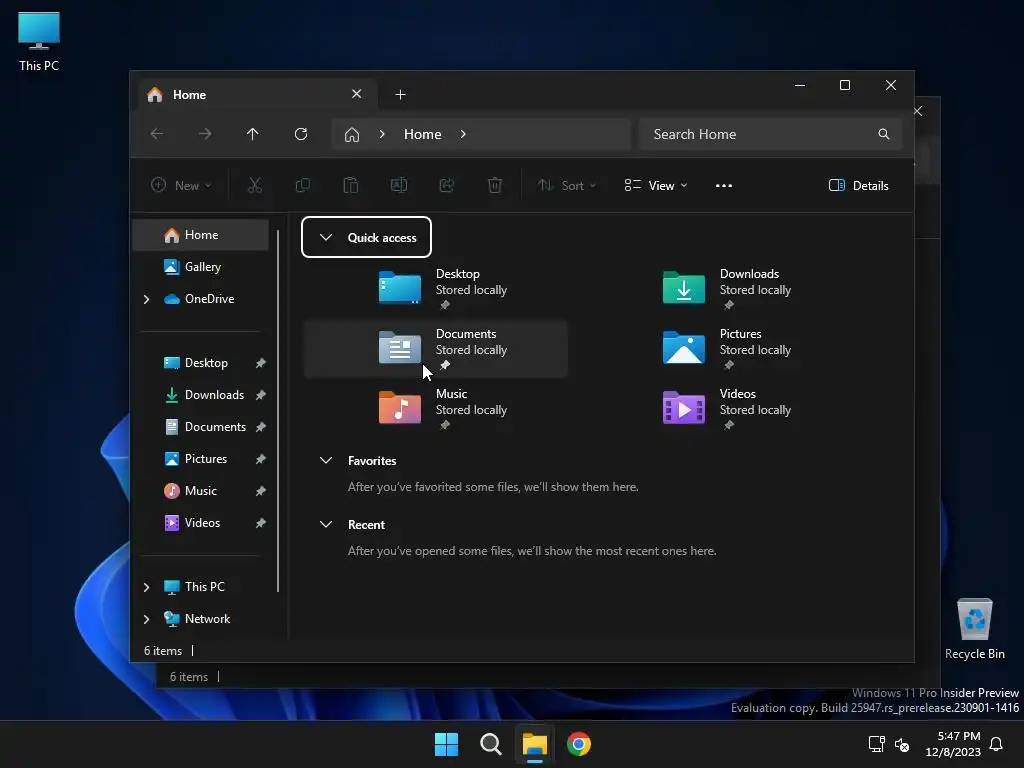Select the Recycle Bin desktop icon

pyautogui.click(x=974, y=629)
